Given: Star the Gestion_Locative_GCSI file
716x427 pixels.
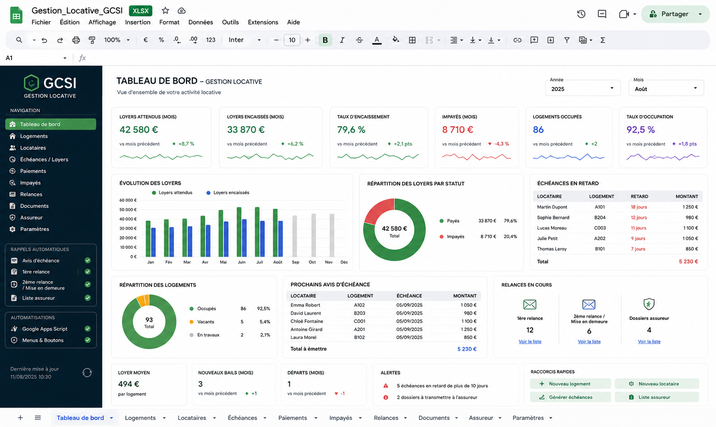Looking at the screenshot, I should point(166,11).
